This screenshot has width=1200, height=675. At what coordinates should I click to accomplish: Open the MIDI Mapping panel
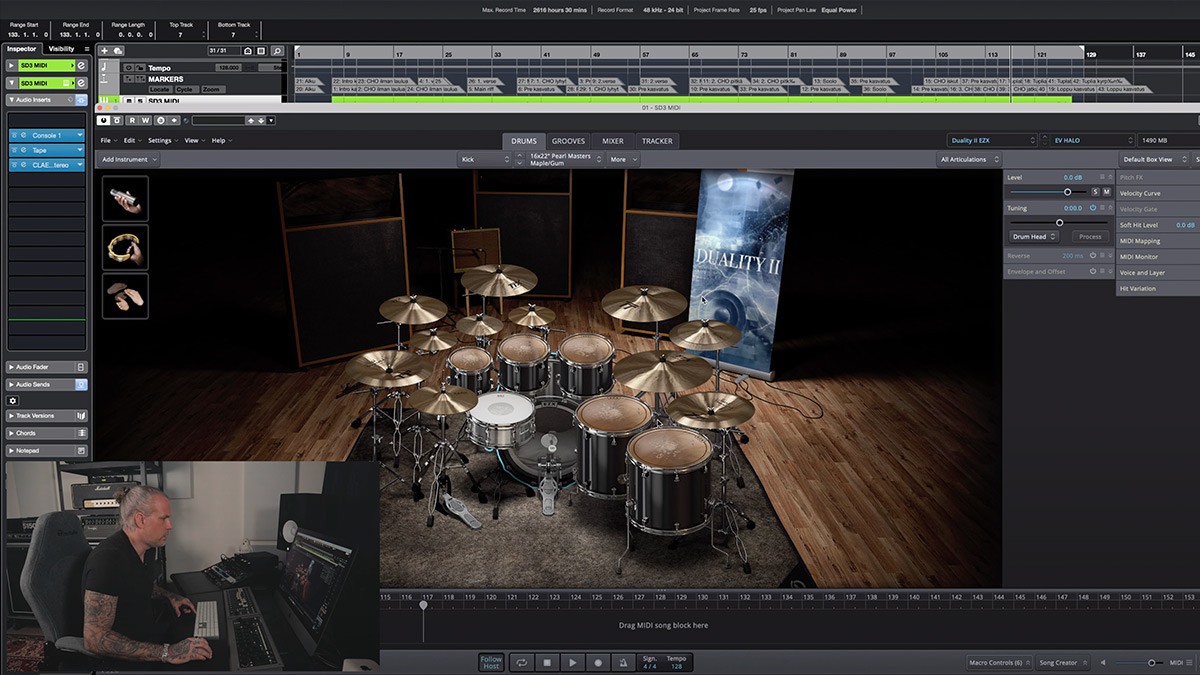(1158, 241)
